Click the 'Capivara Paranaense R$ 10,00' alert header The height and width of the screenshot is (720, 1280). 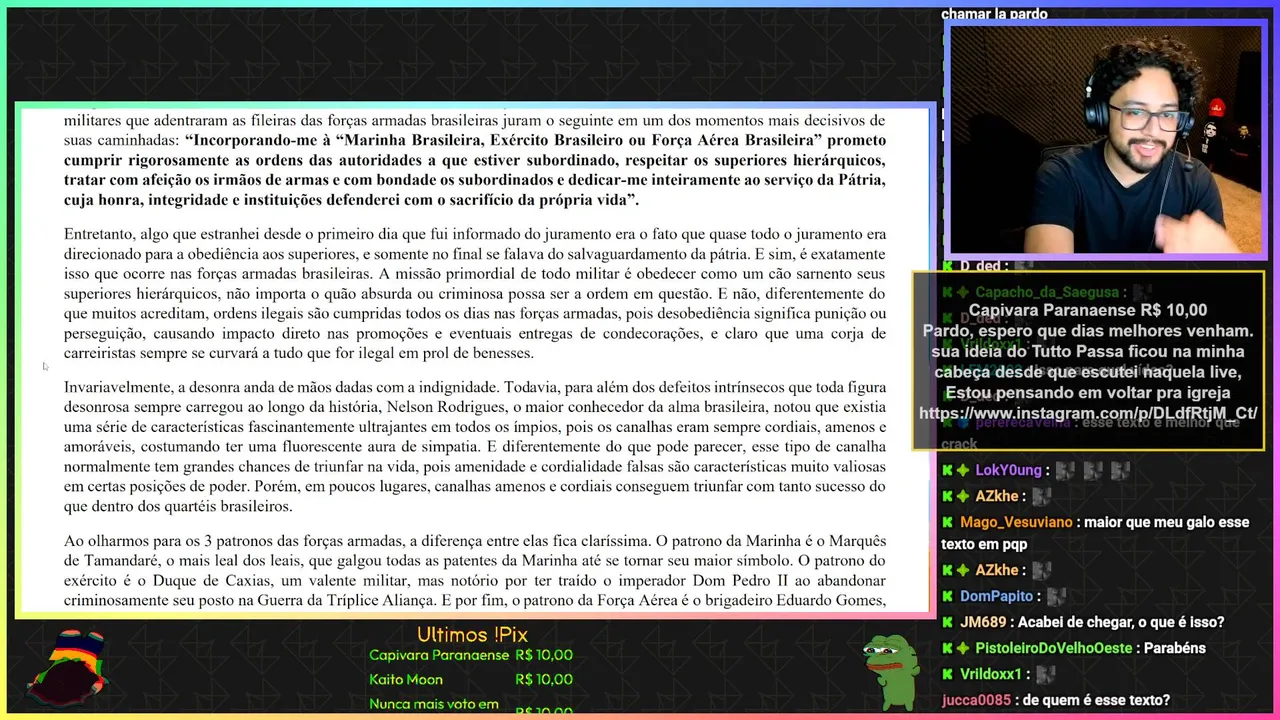click(1088, 310)
